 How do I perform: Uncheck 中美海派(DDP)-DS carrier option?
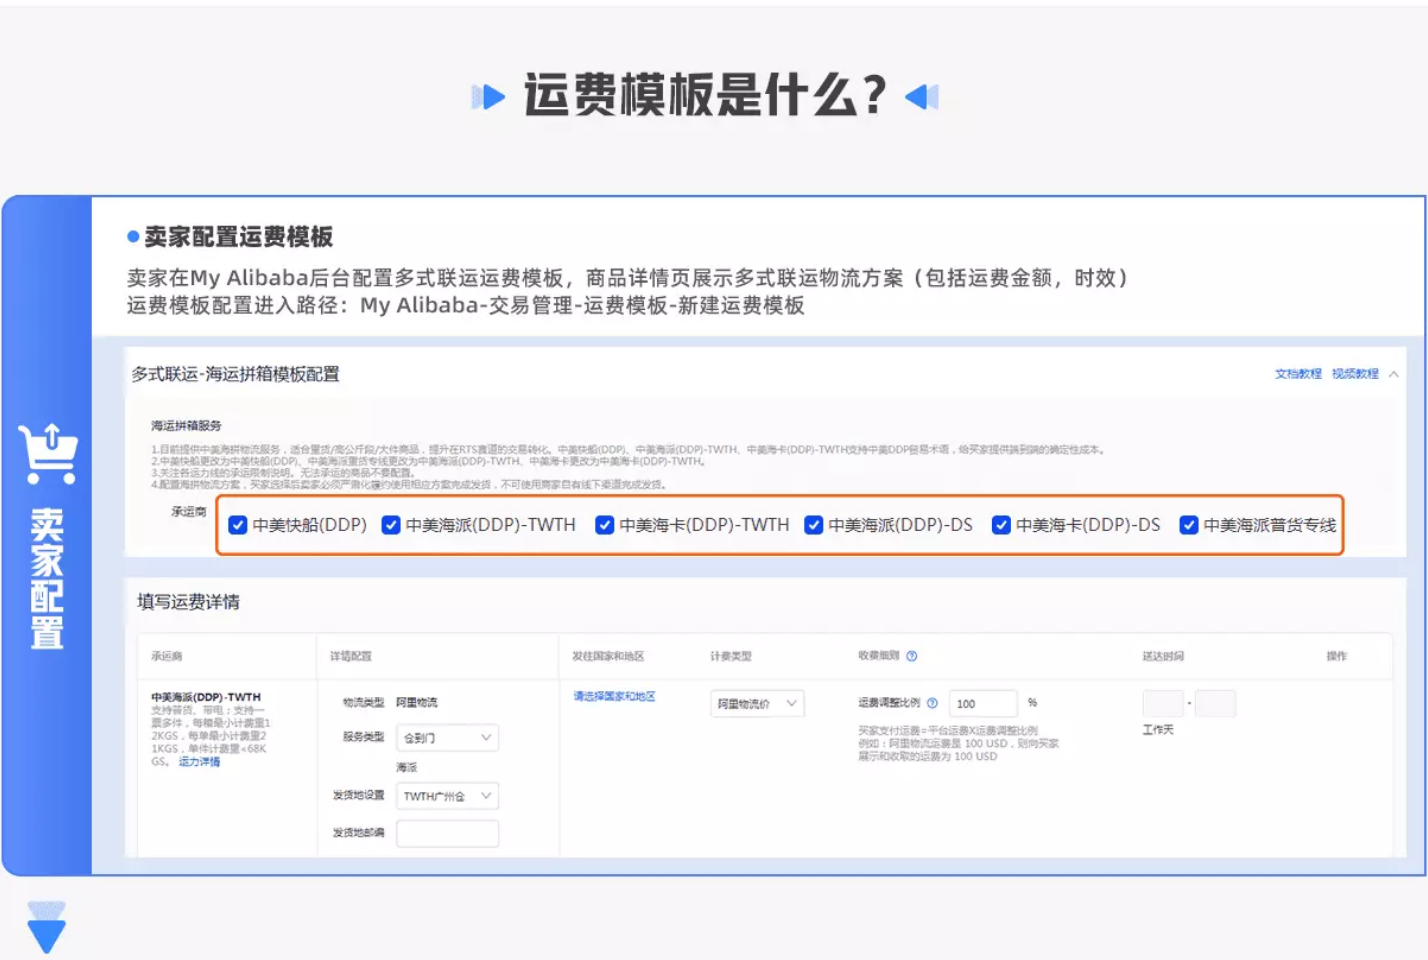(x=814, y=525)
